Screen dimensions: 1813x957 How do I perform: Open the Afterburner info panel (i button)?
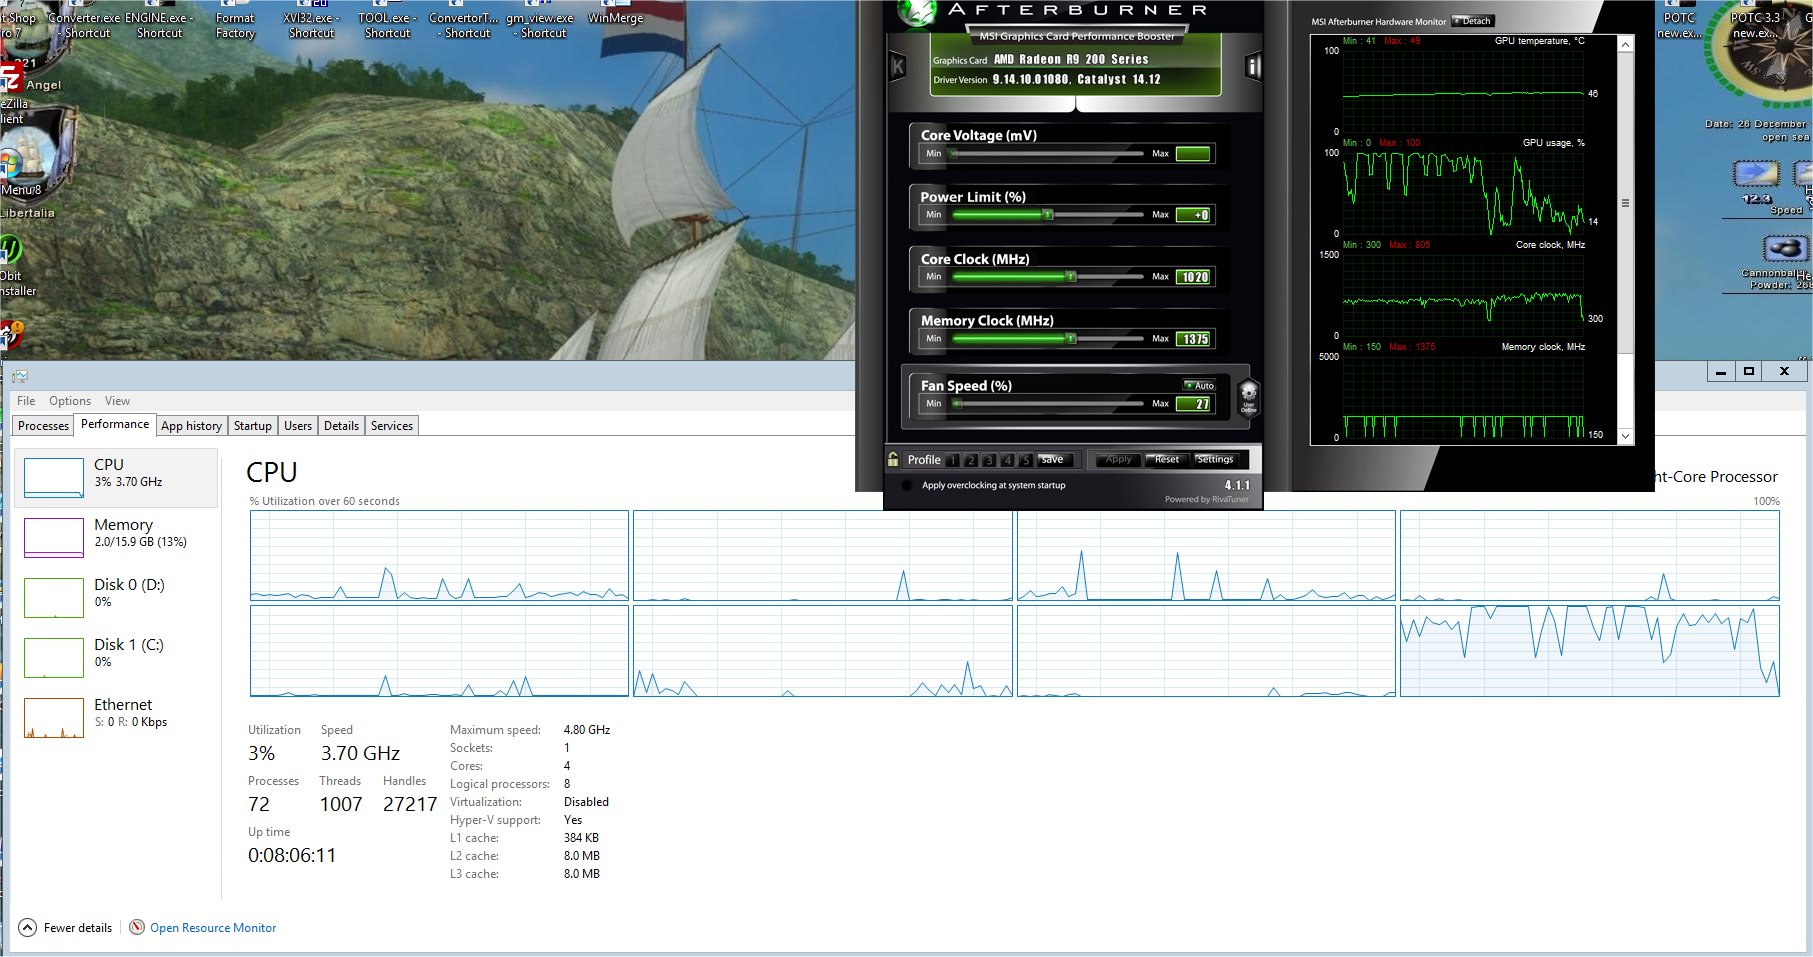(x=1253, y=67)
